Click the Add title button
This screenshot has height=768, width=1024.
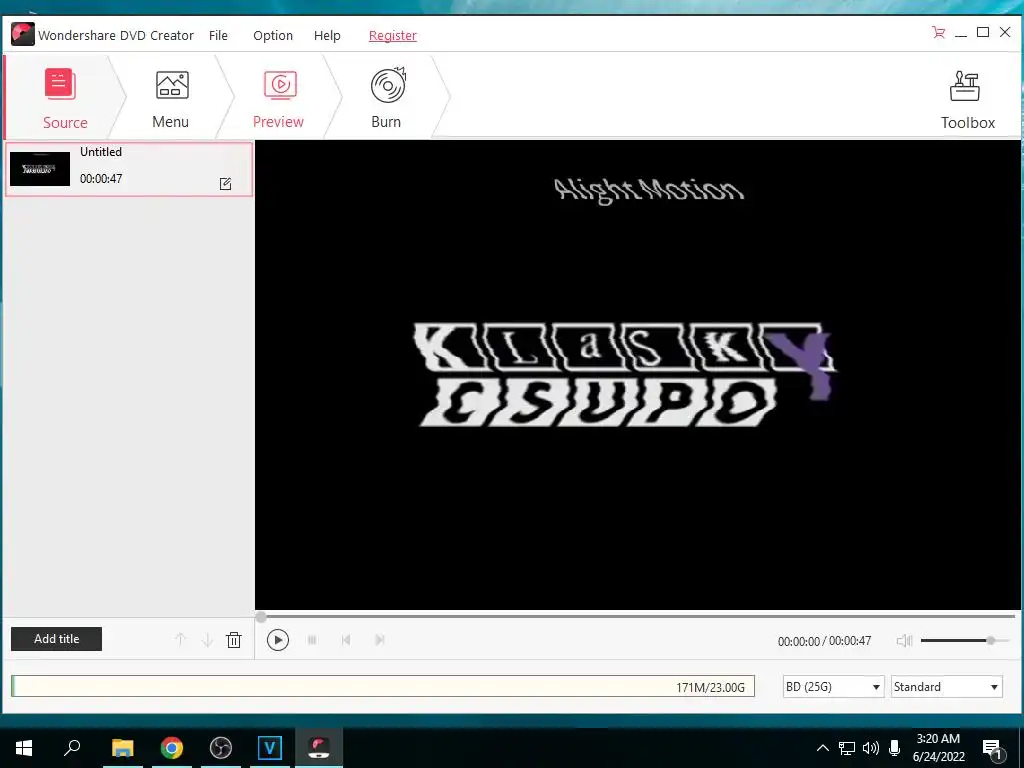click(56, 639)
